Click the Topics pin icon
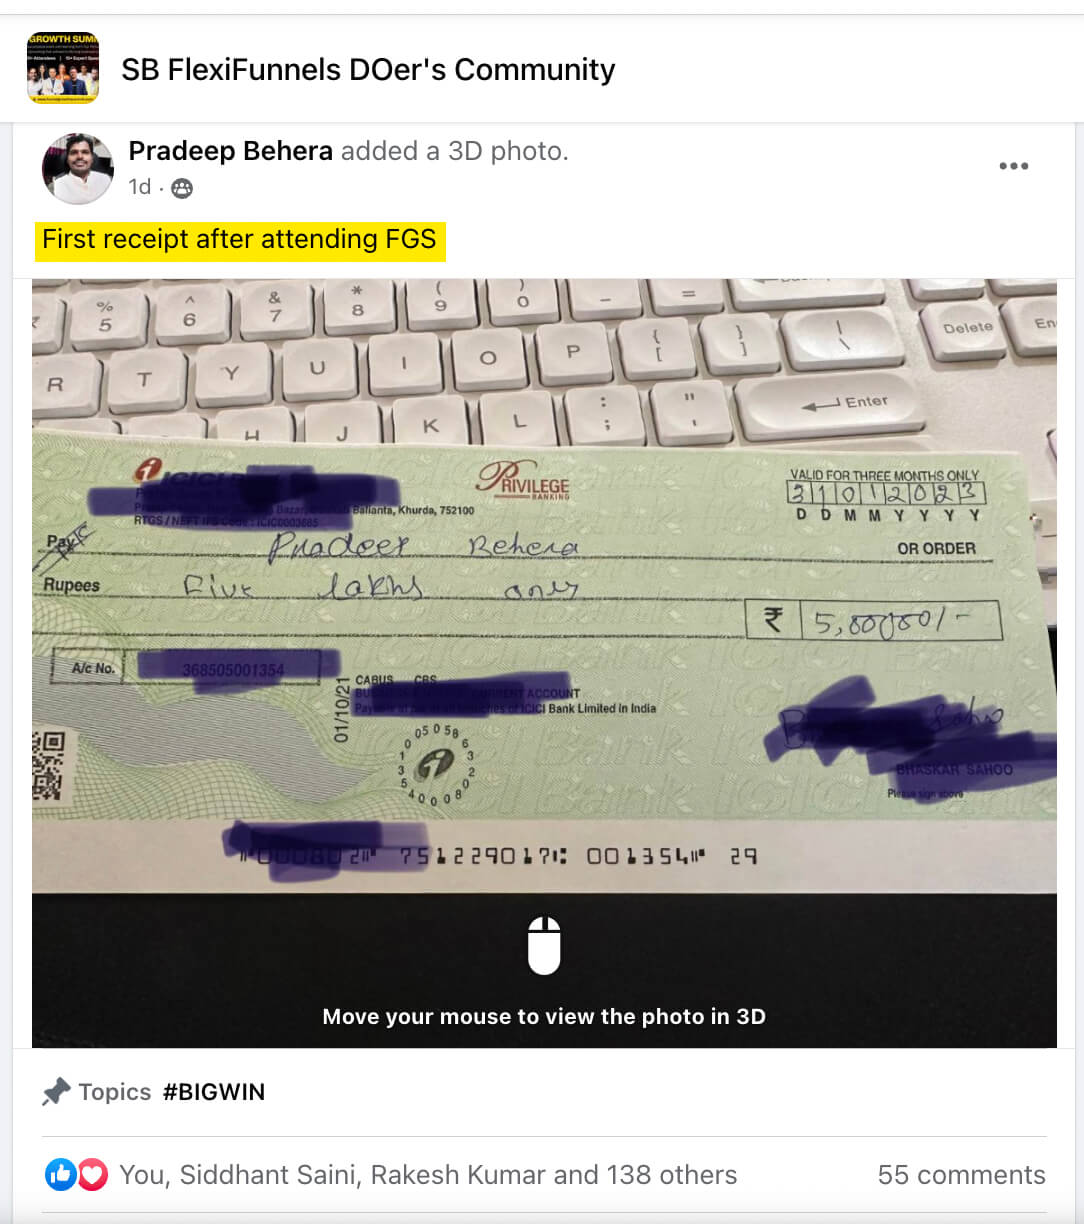The image size is (1084, 1224). tap(56, 1092)
